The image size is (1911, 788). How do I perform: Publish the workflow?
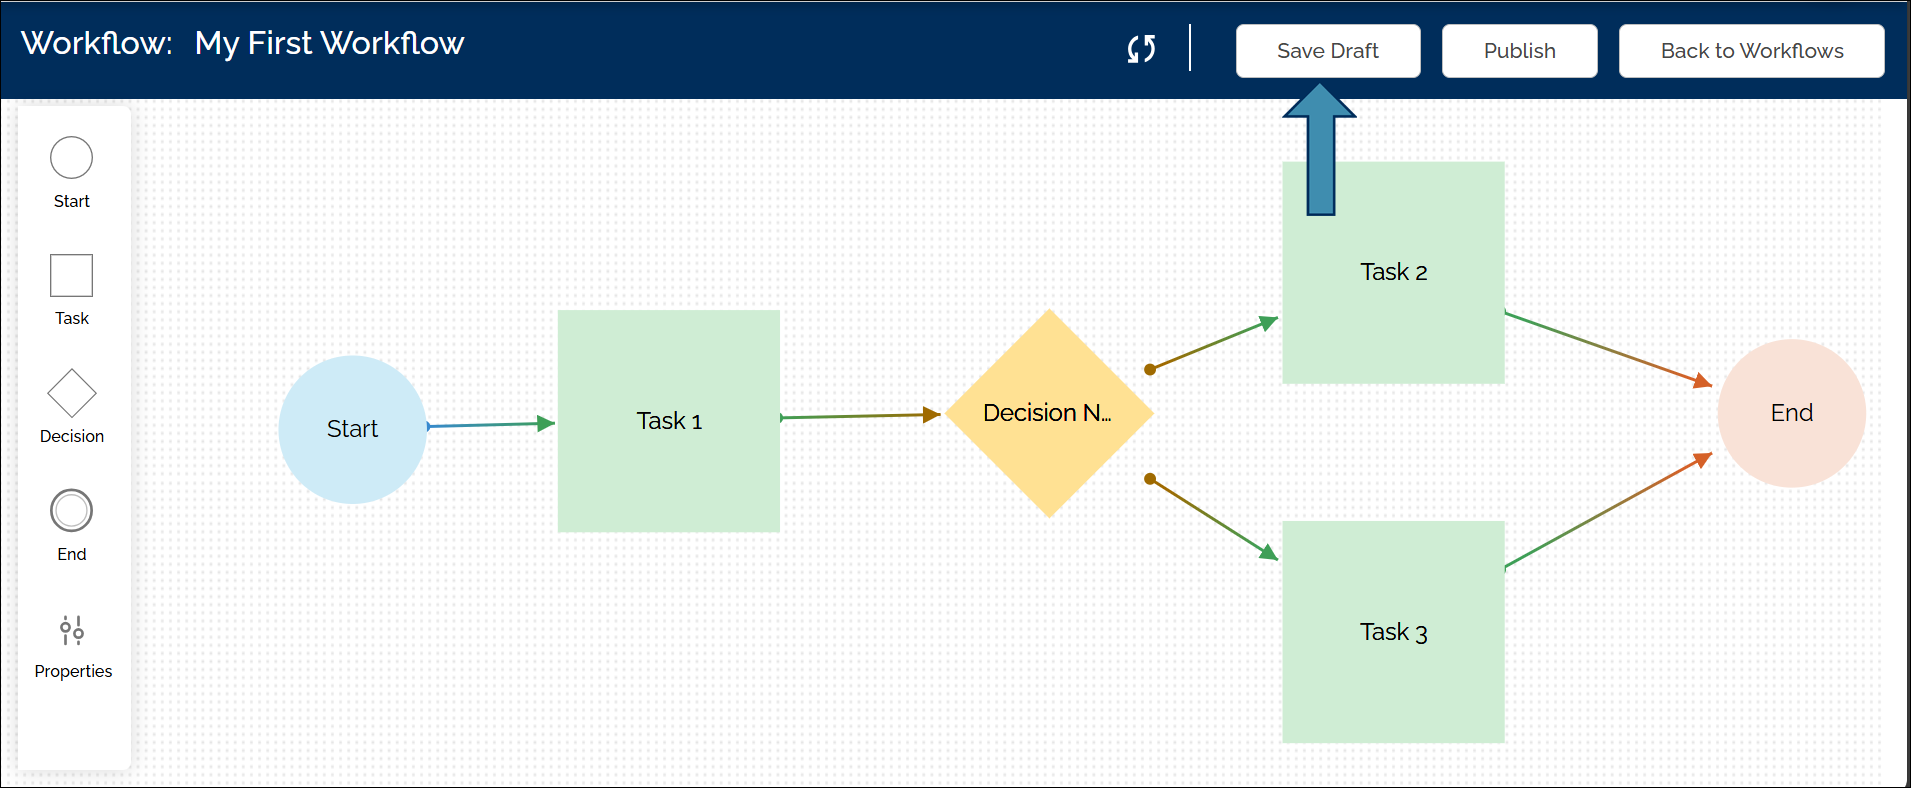[1519, 51]
